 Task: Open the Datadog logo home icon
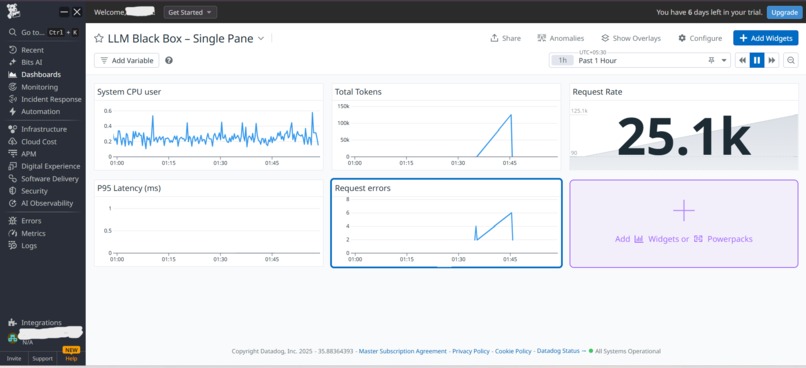14,11
